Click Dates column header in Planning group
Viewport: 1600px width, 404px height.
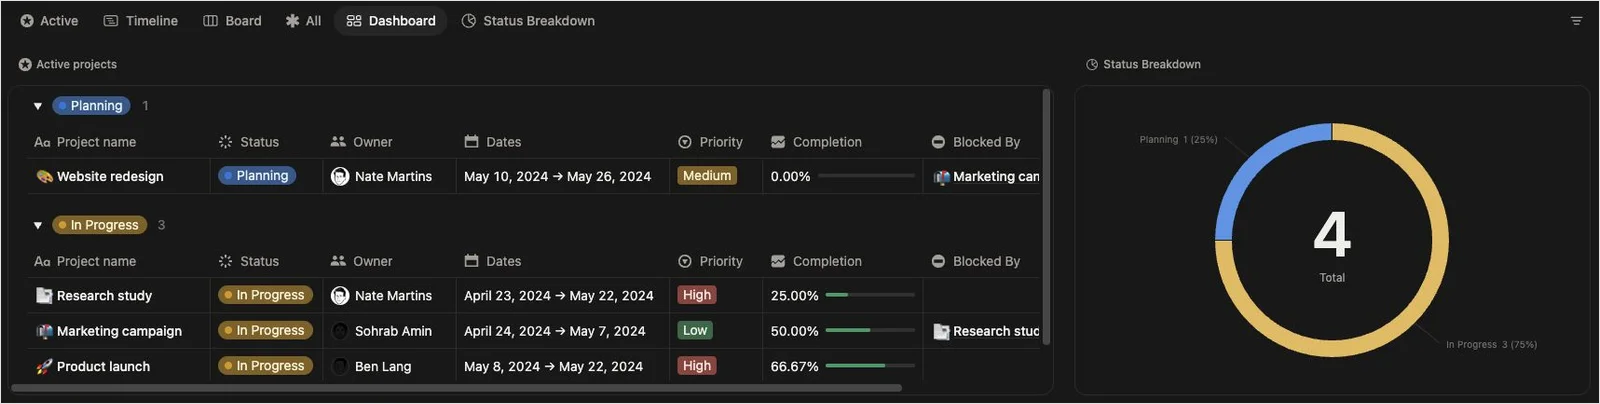click(493, 142)
